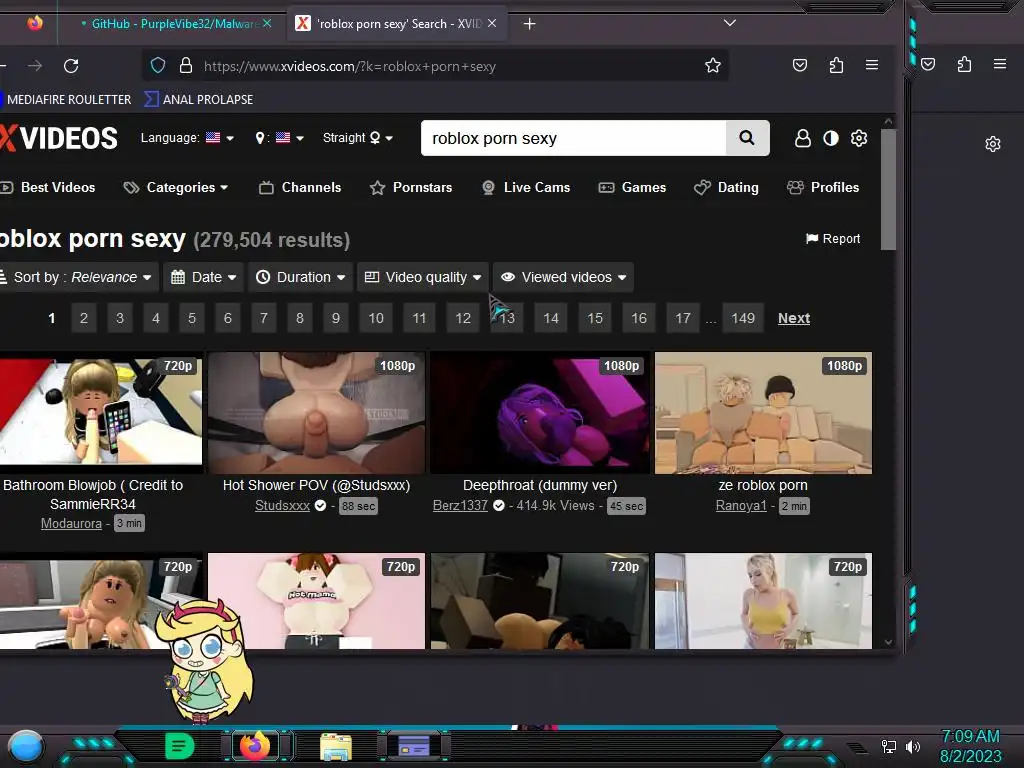This screenshot has width=1024, height=768.
Task: Open the Dating menu item
Action: point(726,187)
